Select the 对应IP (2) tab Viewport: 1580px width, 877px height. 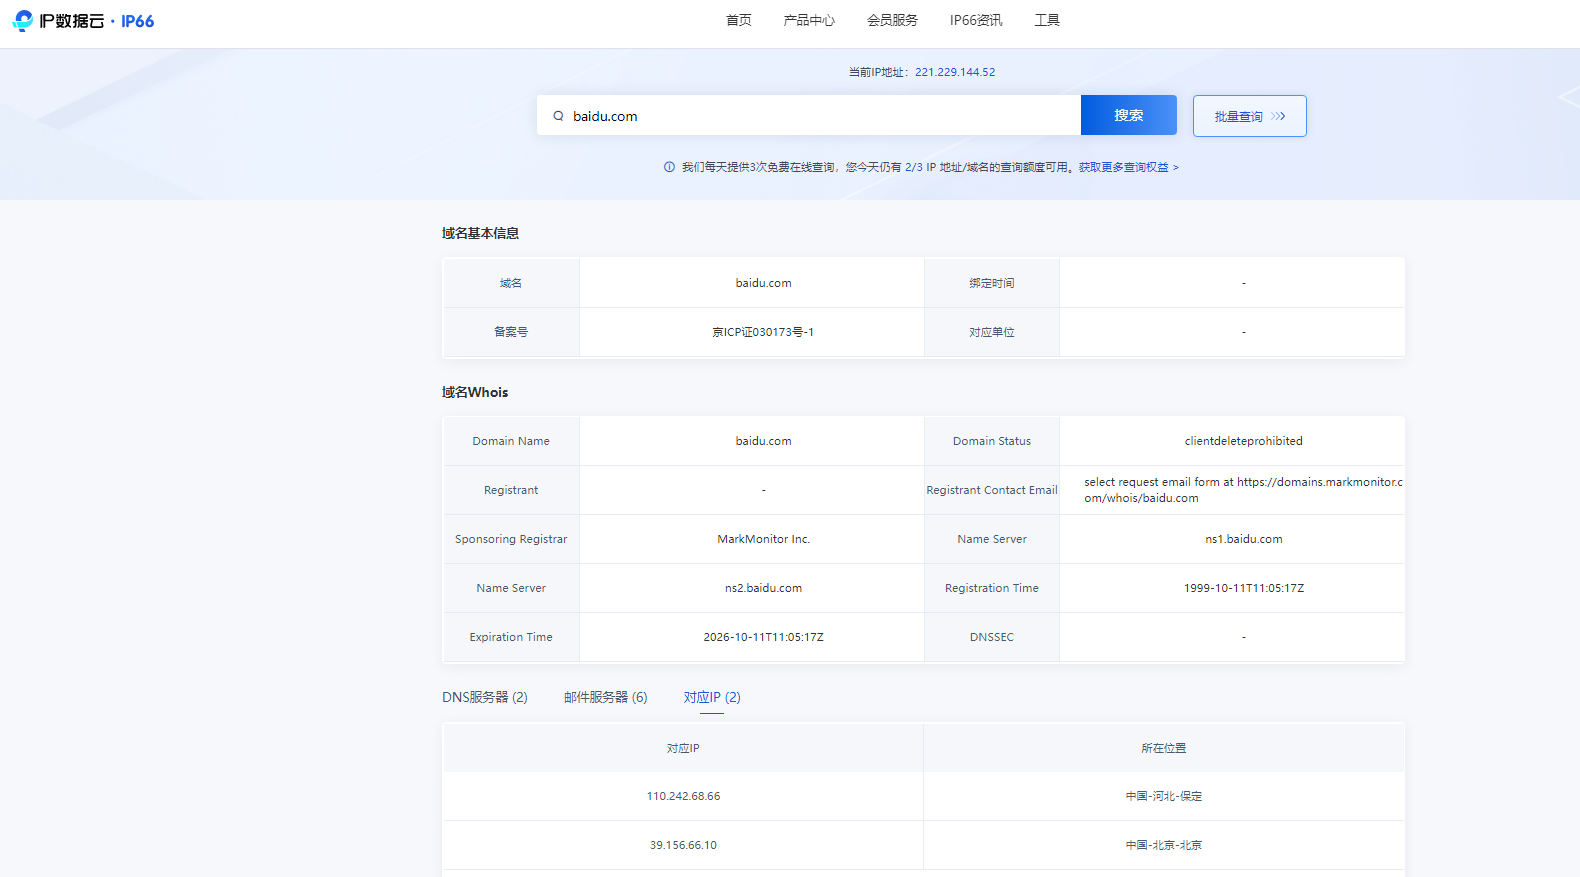(x=712, y=697)
